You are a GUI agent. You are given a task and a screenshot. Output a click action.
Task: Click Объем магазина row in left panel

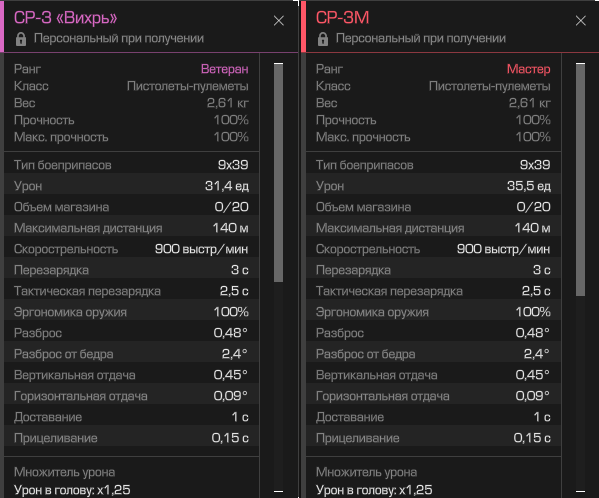pos(131,207)
